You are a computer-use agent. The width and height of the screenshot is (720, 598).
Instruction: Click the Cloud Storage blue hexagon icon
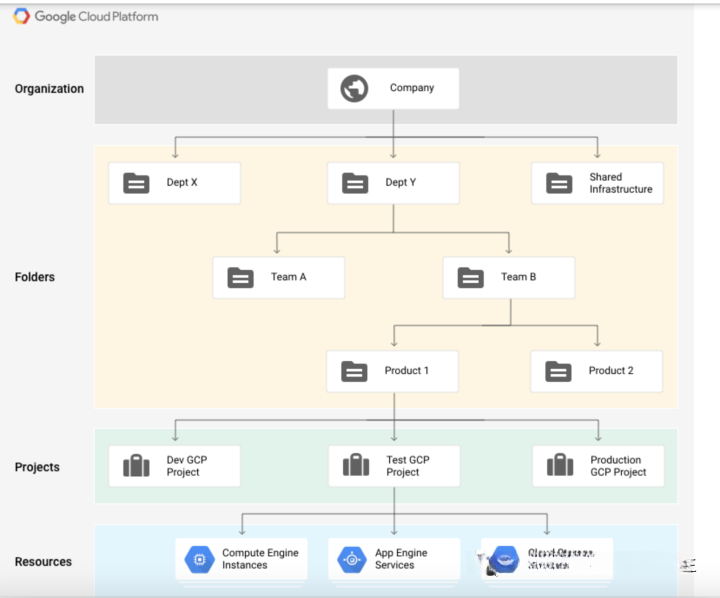[x=505, y=559]
